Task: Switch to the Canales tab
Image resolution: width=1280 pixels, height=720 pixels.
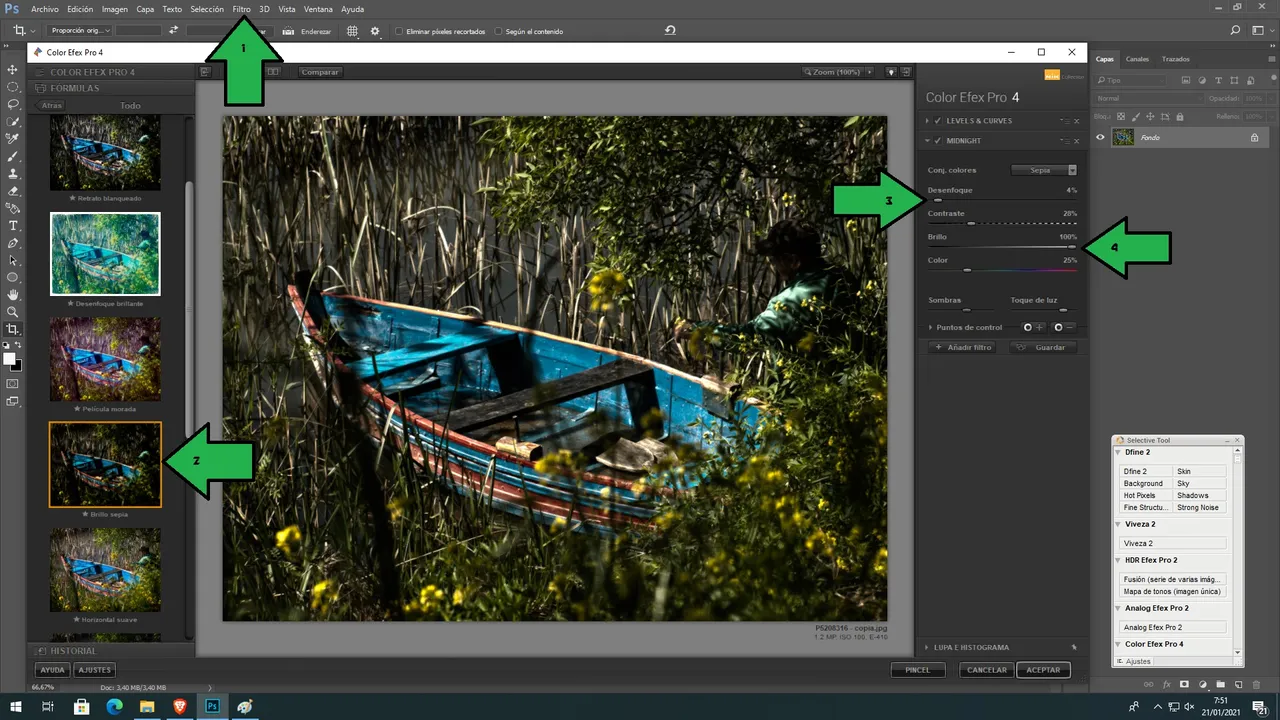Action: tap(1137, 59)
